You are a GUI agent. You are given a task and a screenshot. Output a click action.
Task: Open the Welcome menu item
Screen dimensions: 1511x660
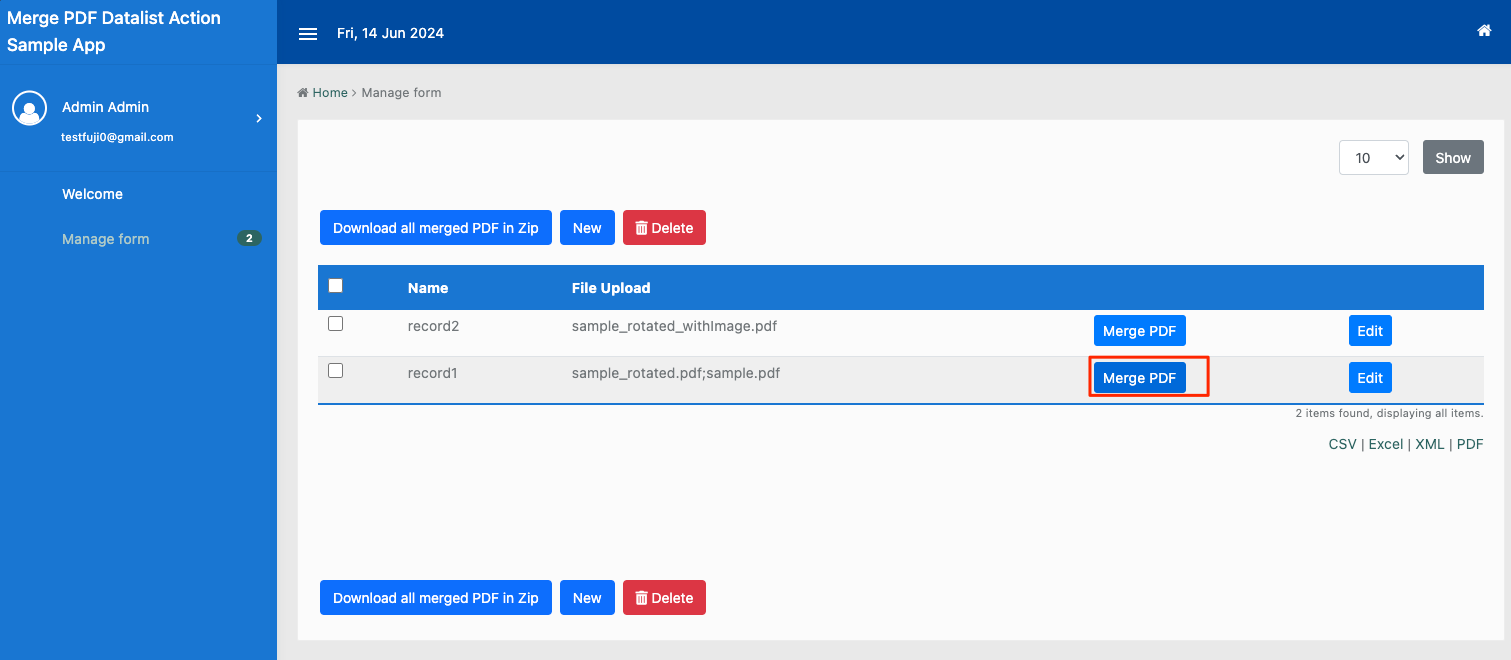[x=92, y=194]
